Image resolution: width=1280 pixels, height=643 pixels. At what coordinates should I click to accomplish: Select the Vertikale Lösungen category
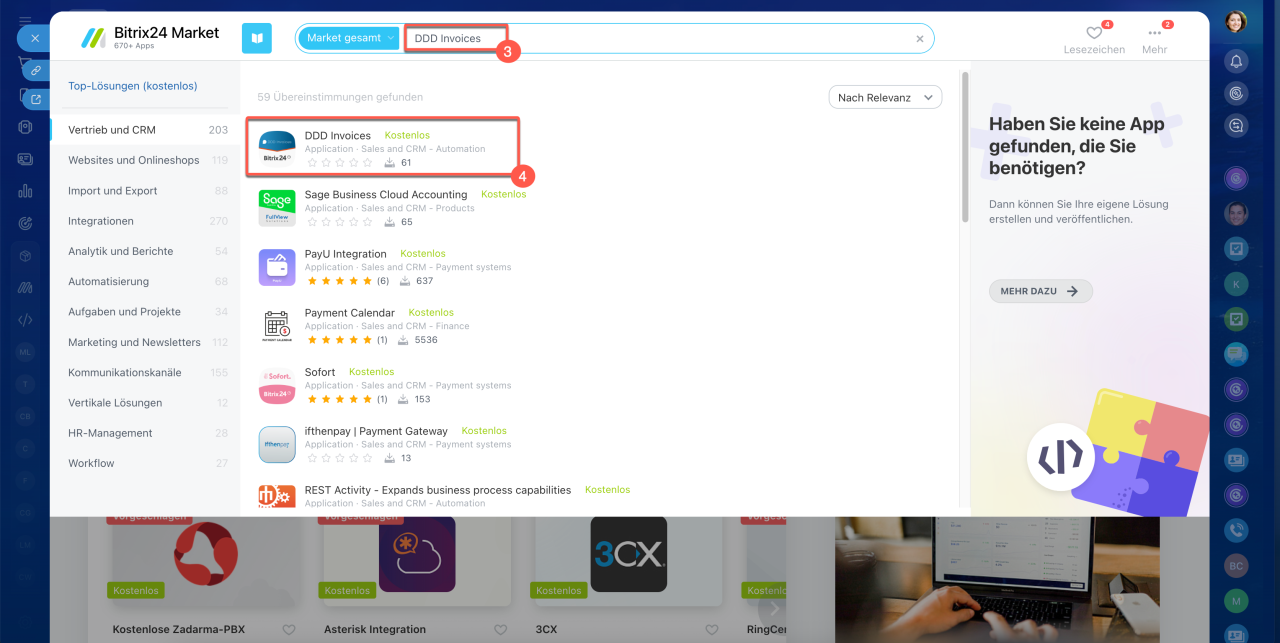tap(147, 403)
